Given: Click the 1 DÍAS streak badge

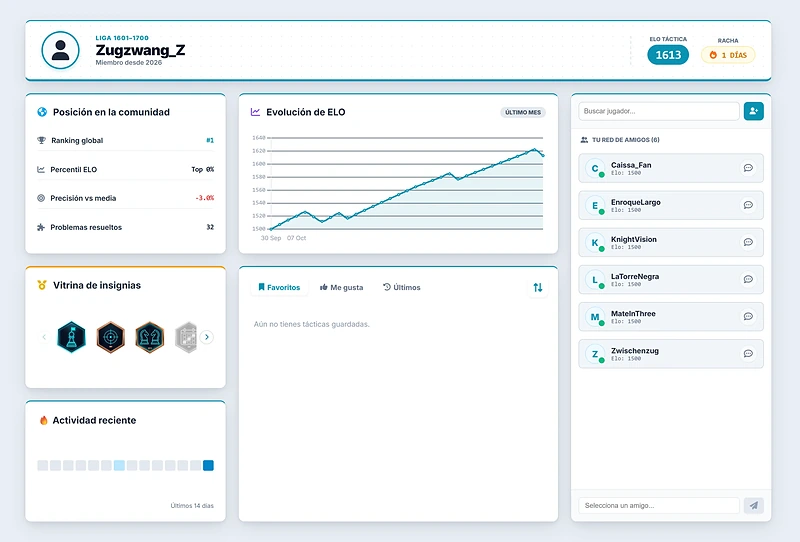Looking at the screenshot, I should point(728,55).
